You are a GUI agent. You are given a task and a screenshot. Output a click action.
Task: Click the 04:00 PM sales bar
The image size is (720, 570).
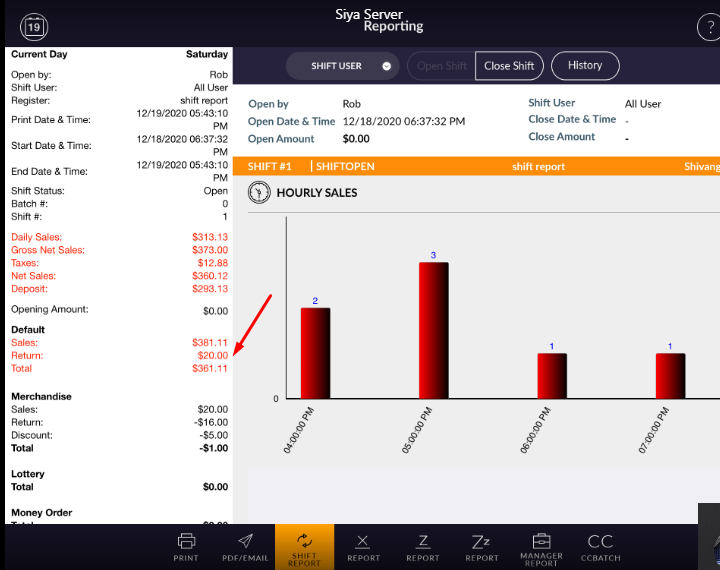(x=315, y=353)
